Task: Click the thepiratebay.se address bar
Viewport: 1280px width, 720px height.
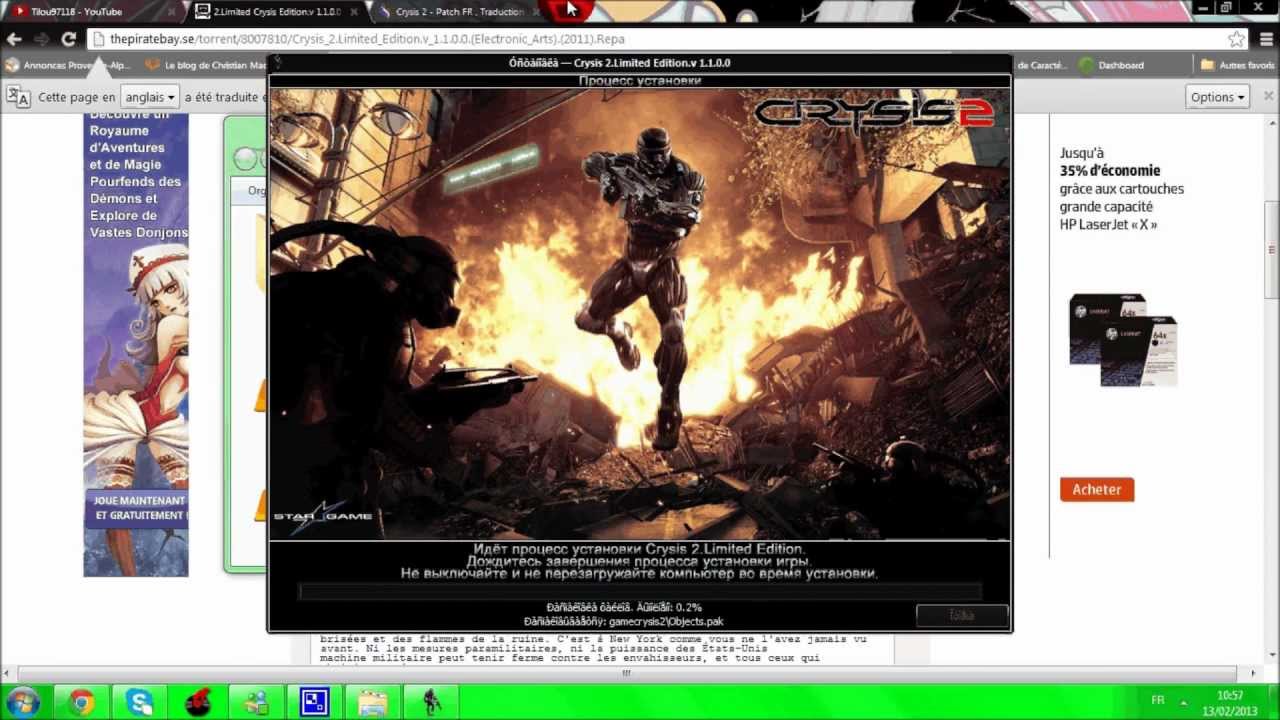Action: tap(655, 39)
